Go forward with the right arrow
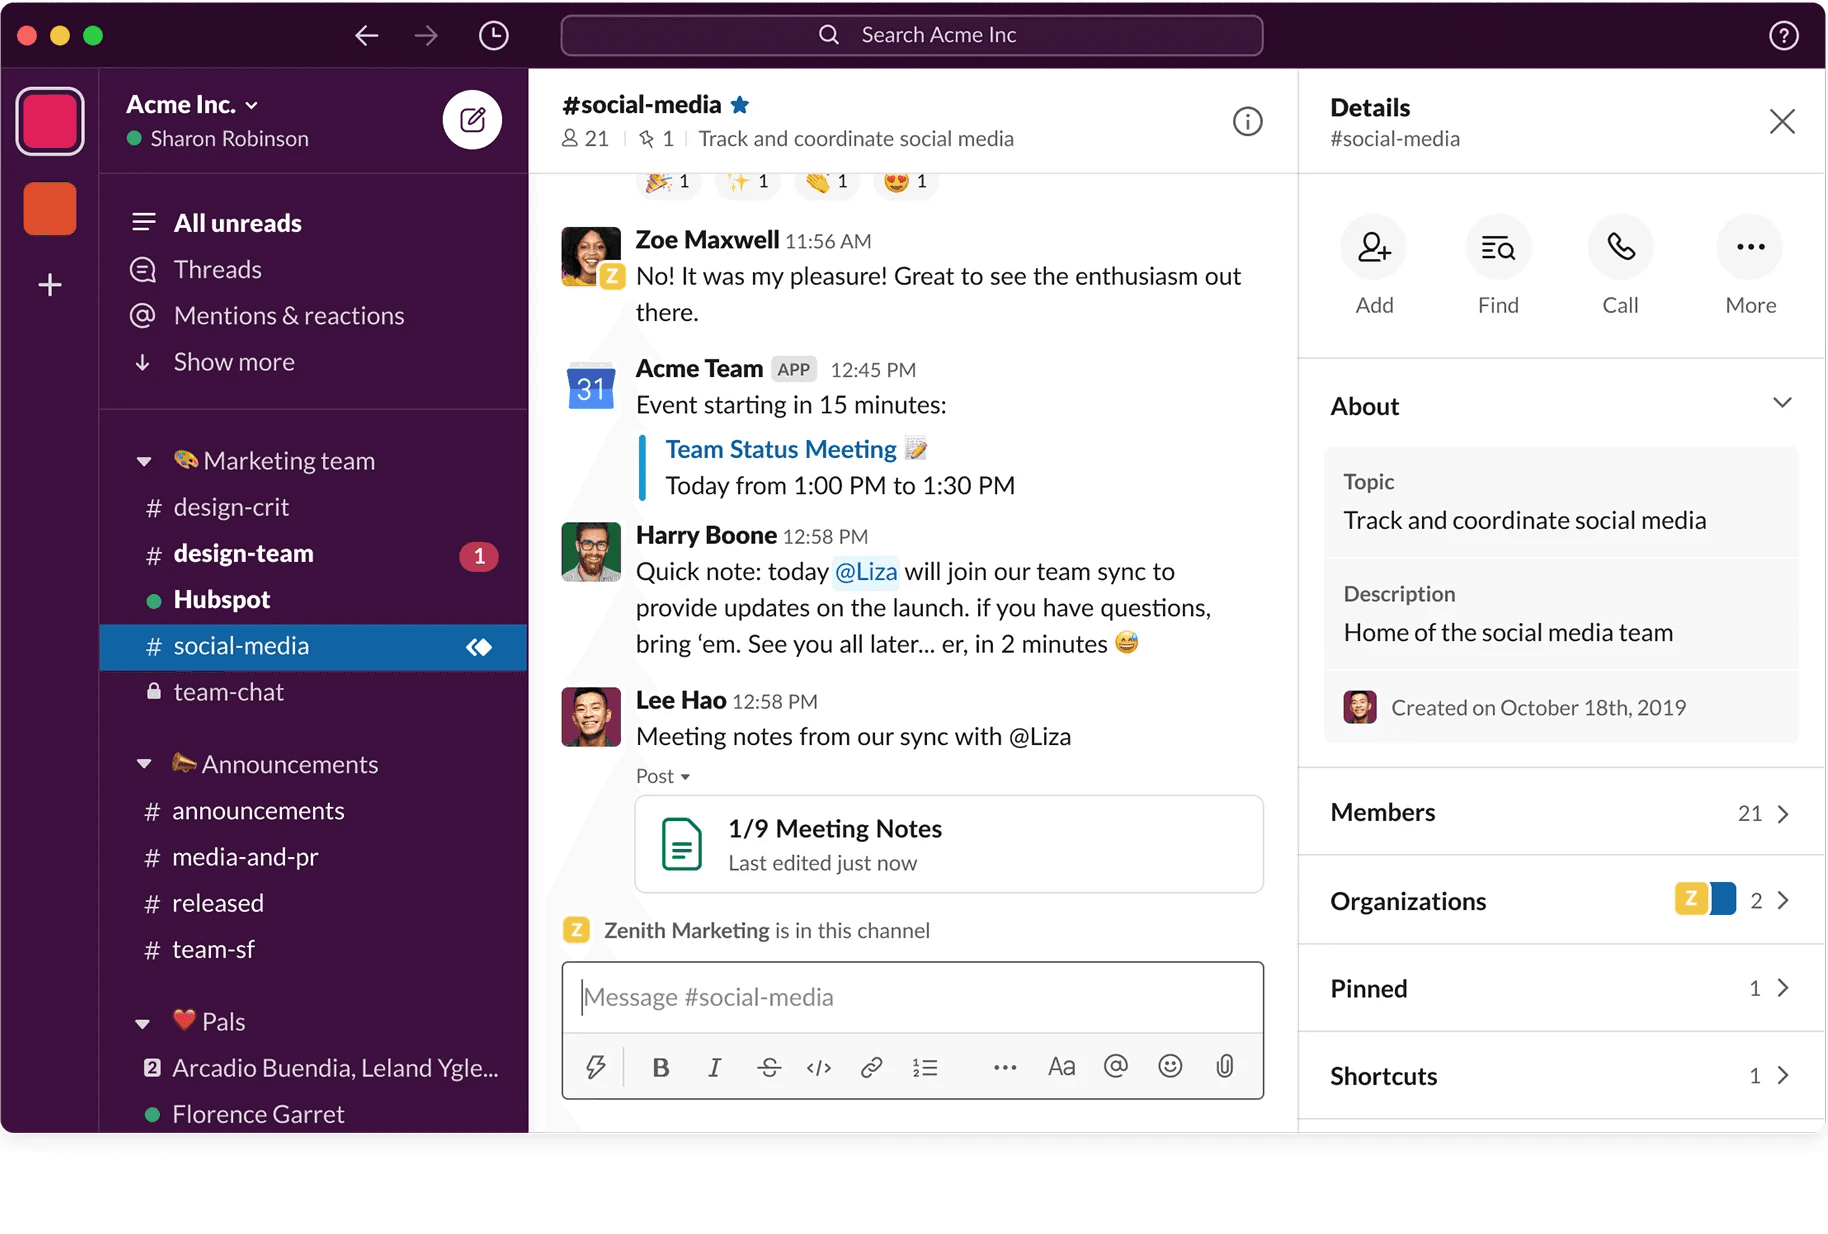This screenshot has width=1828, height=1234. pos(426,36)
